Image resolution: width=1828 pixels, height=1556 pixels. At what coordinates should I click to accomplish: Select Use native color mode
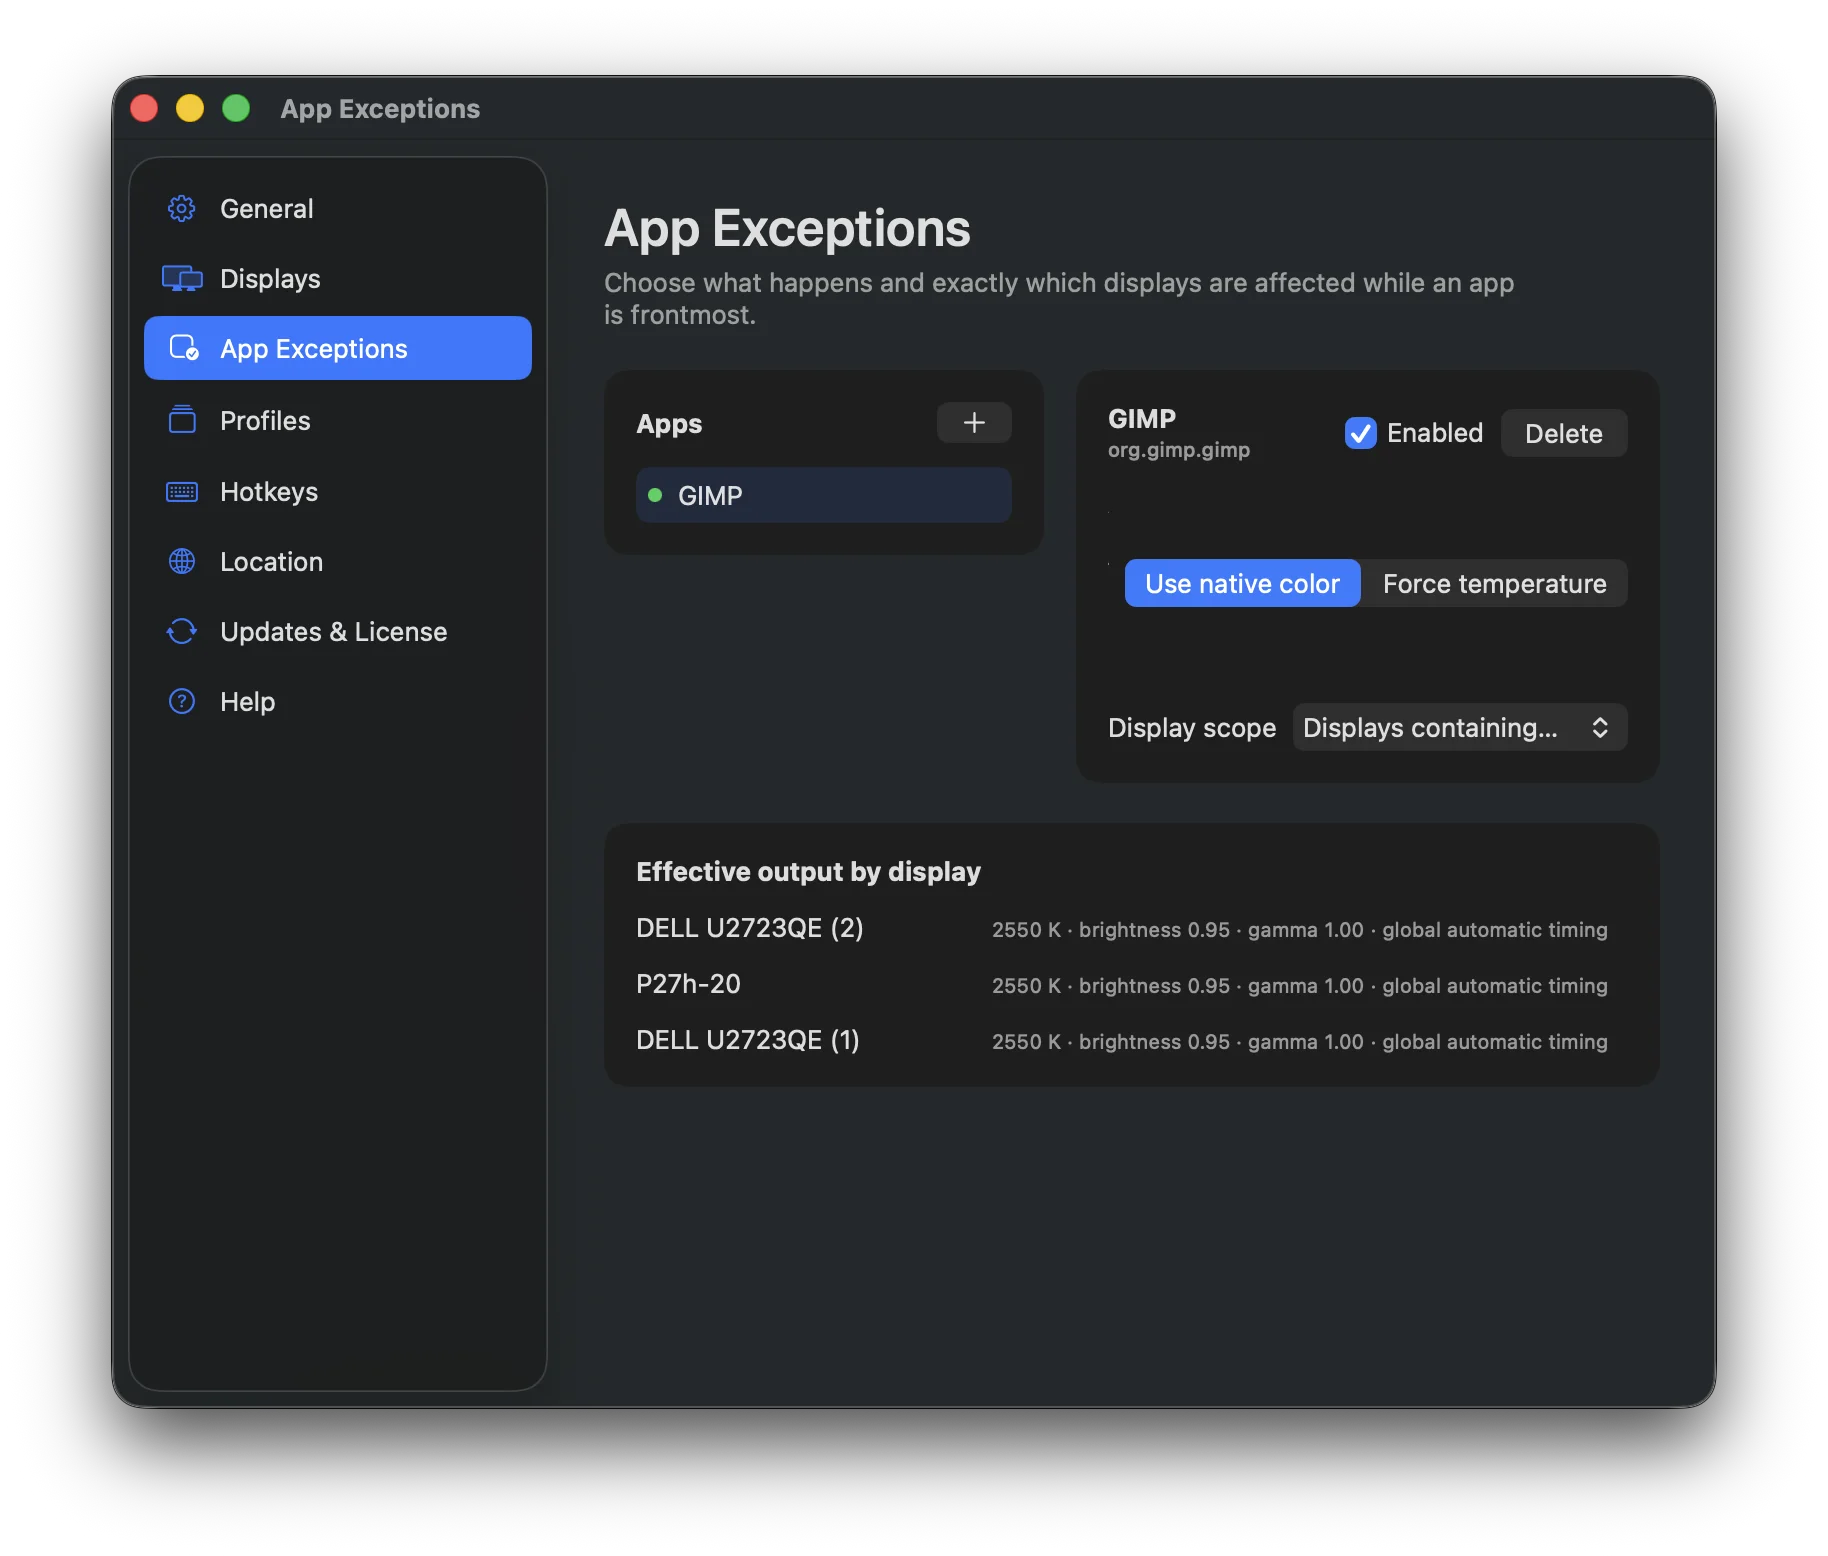[1242, 583]
